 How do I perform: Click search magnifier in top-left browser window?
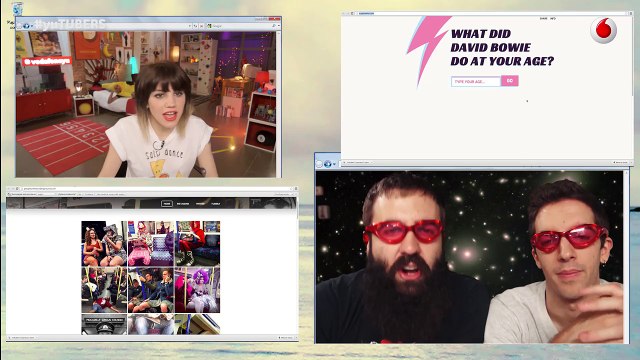pyautogui.click(x=273, y=26)
